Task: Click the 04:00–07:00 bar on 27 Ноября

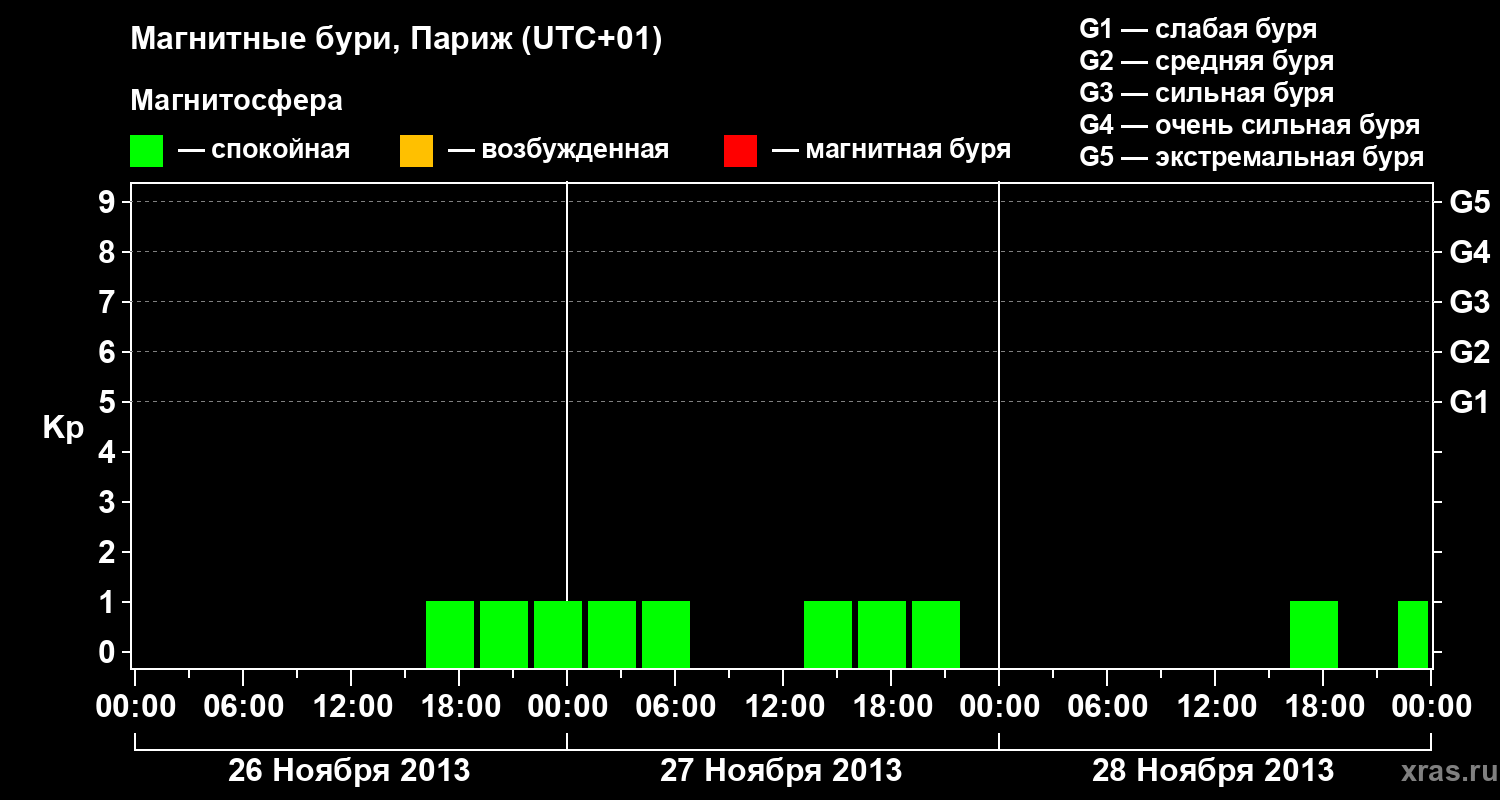Action: click(666, 634)
